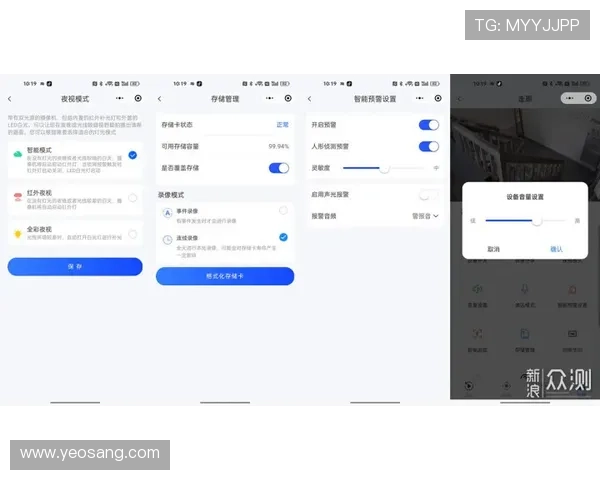
Task: Tap the target close icon on dimmed 主页 screen
Action: tap(588, 98)
